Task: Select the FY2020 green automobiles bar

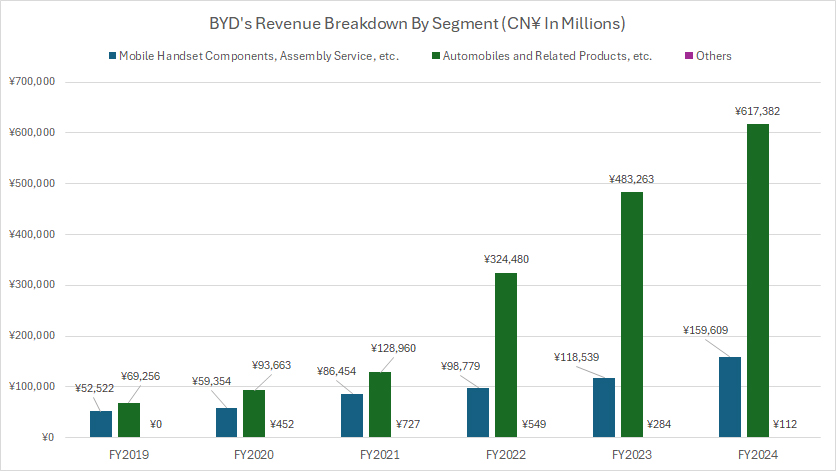Action: pyautogui.click(x=254, y=414)
